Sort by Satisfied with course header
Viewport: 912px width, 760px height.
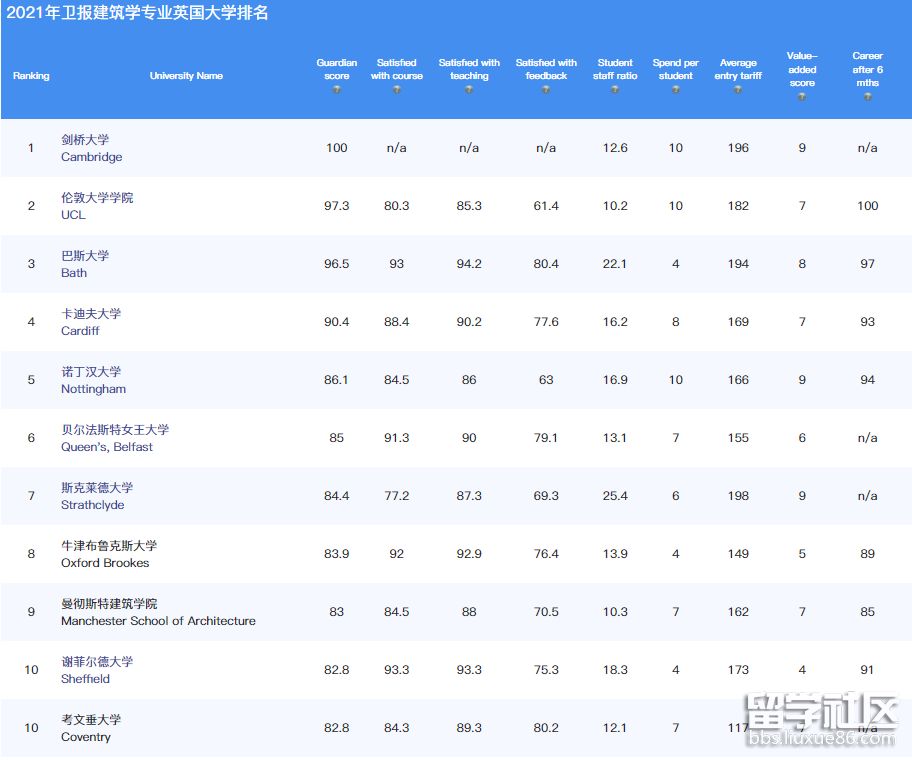pyautogui.click(x=396, y=69)
